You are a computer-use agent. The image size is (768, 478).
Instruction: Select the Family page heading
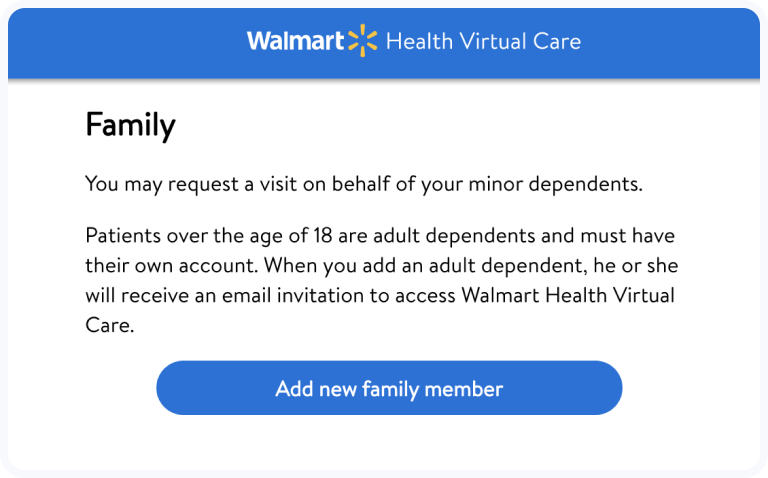click(130, 125)
